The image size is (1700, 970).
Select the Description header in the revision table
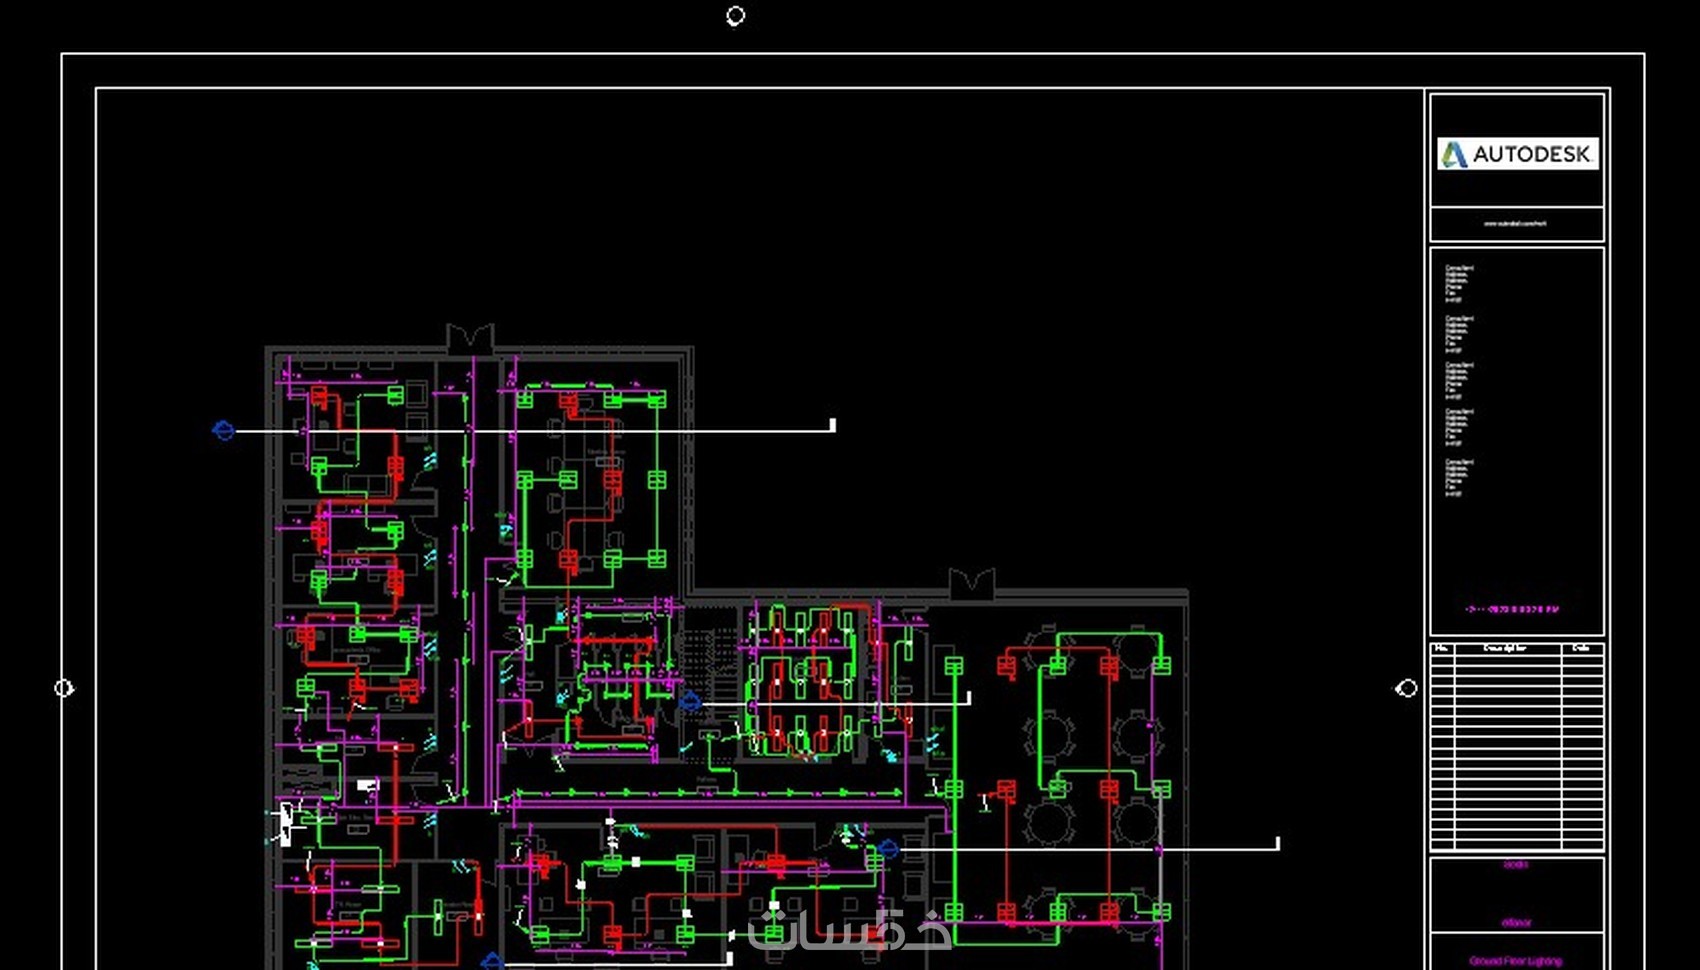(1505, 648)
